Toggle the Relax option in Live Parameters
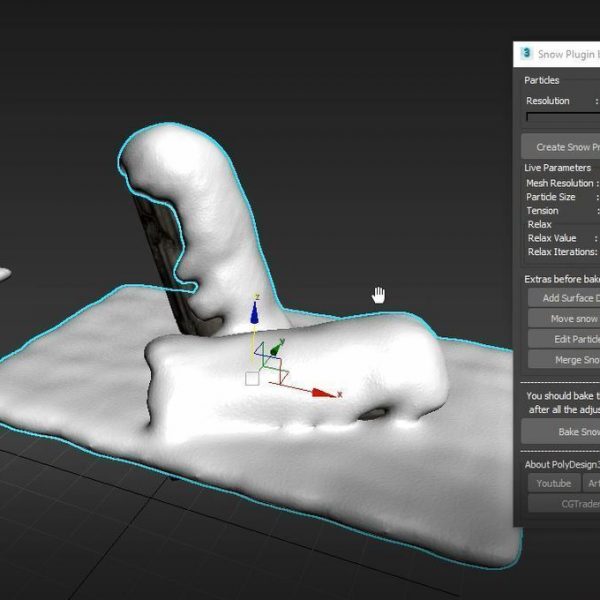 coord(539,225)
